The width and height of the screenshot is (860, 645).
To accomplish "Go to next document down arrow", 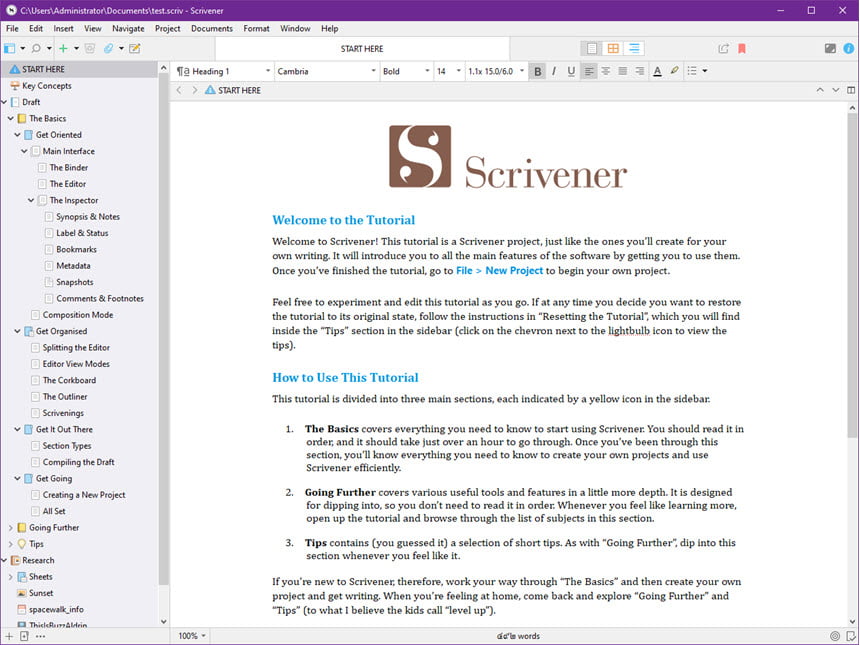I will tap(835, 90).
